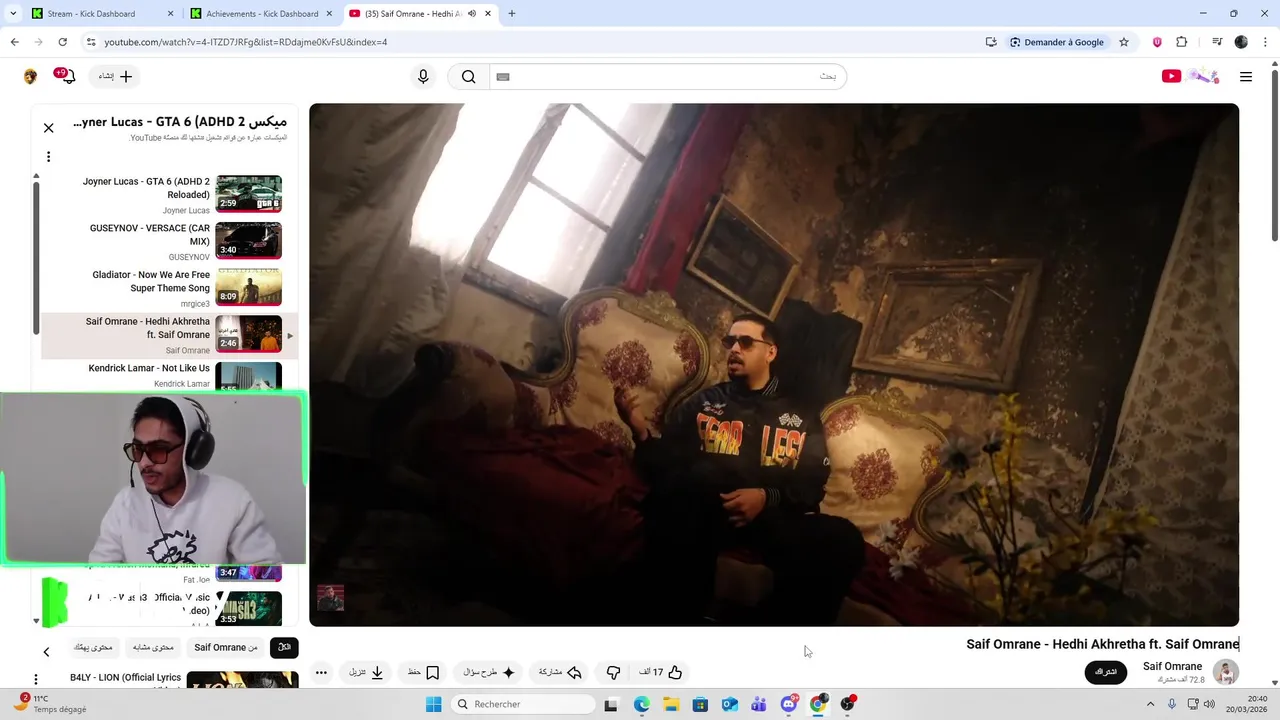
Task: Click the taskbar Rechercher search box
Action: pyautogui.click(x=523, y=704)
